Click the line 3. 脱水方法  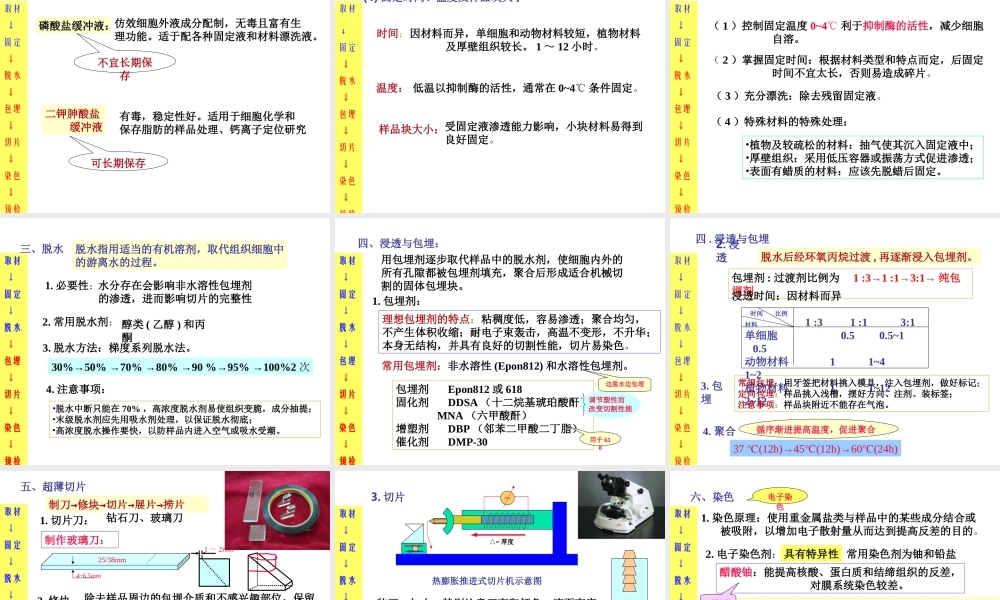[x=117, y=348]
